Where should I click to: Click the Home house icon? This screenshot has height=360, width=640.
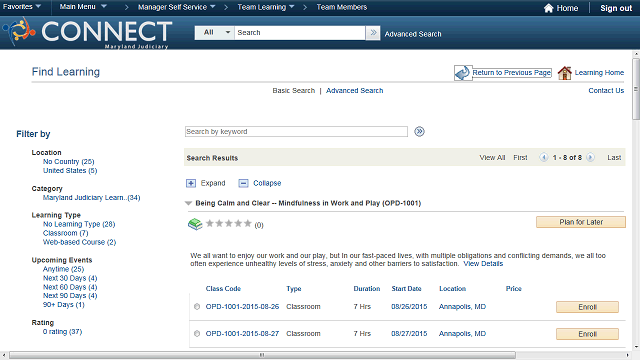pyautogui.click(x=548, y=8)
